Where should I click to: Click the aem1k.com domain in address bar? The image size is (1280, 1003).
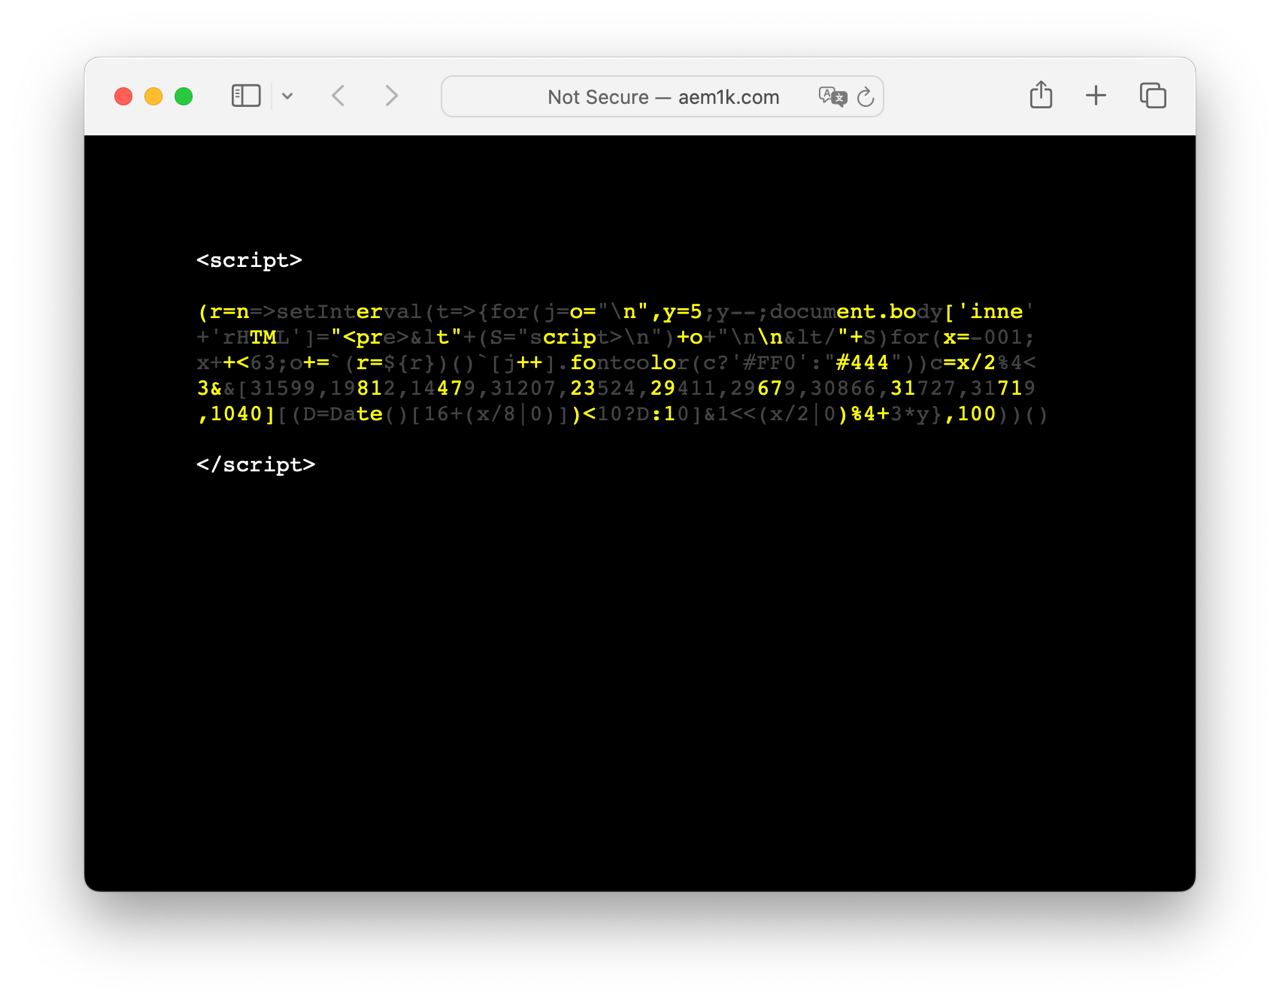[728, 97]
